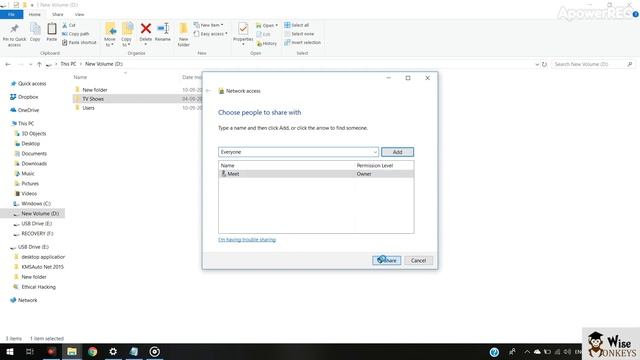Cancel the Network access dialog
The height and width of the screenshot is (360, 640).
coord(418,260)
